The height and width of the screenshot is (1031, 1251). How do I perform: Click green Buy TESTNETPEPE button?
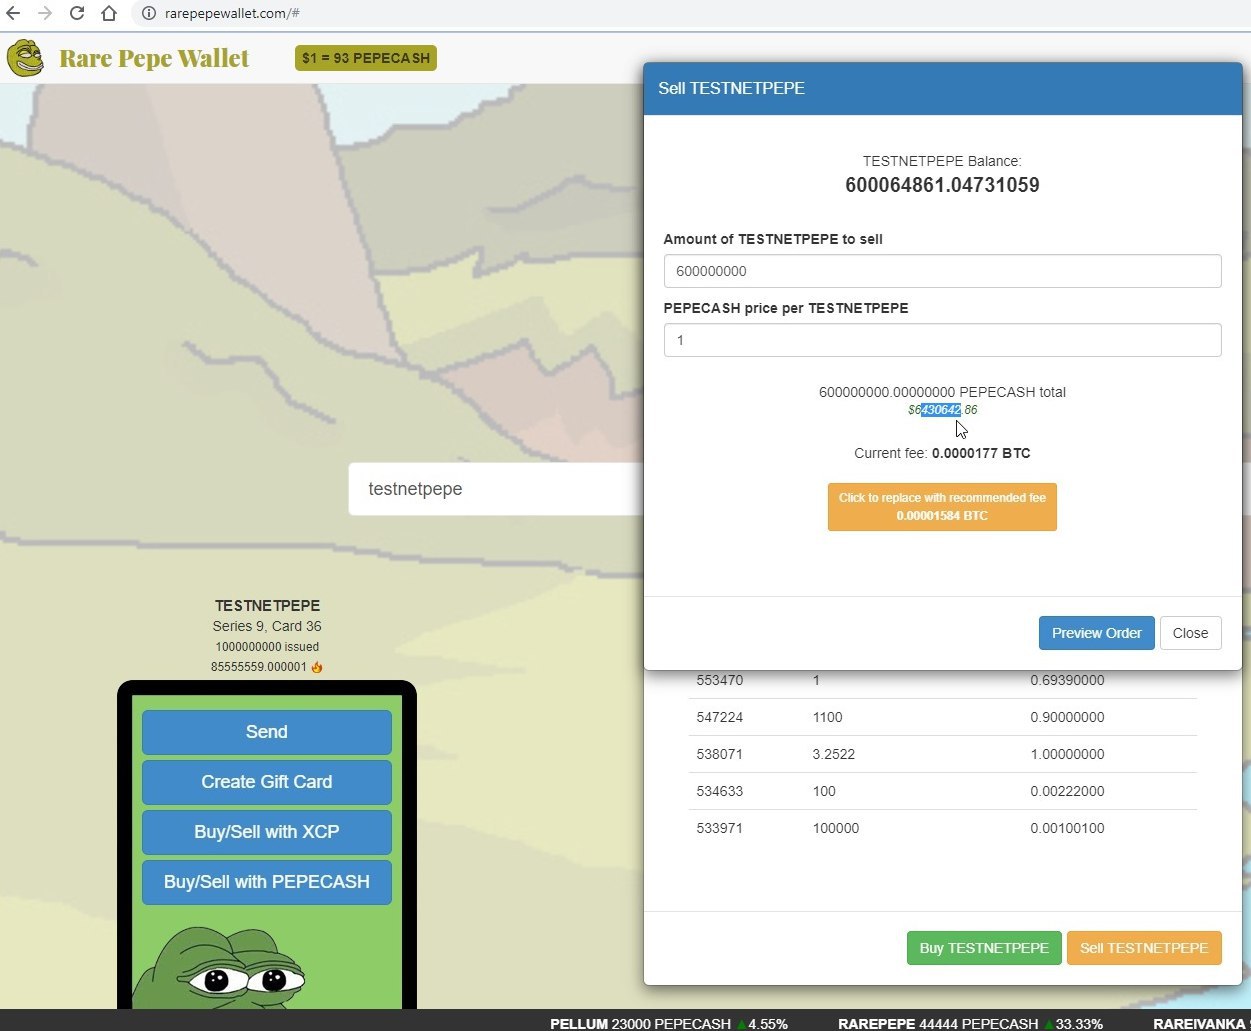pyautogui.click(x=984, y=948)
